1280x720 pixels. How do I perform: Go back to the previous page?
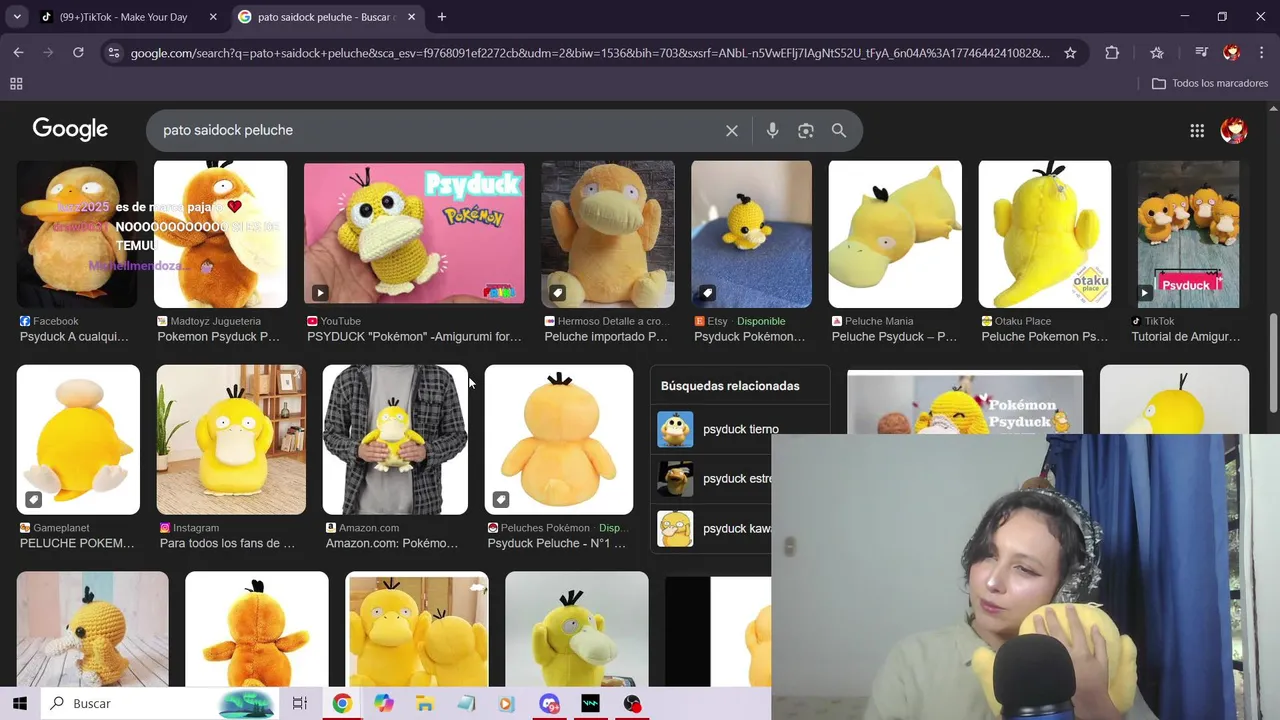[19, 52]
